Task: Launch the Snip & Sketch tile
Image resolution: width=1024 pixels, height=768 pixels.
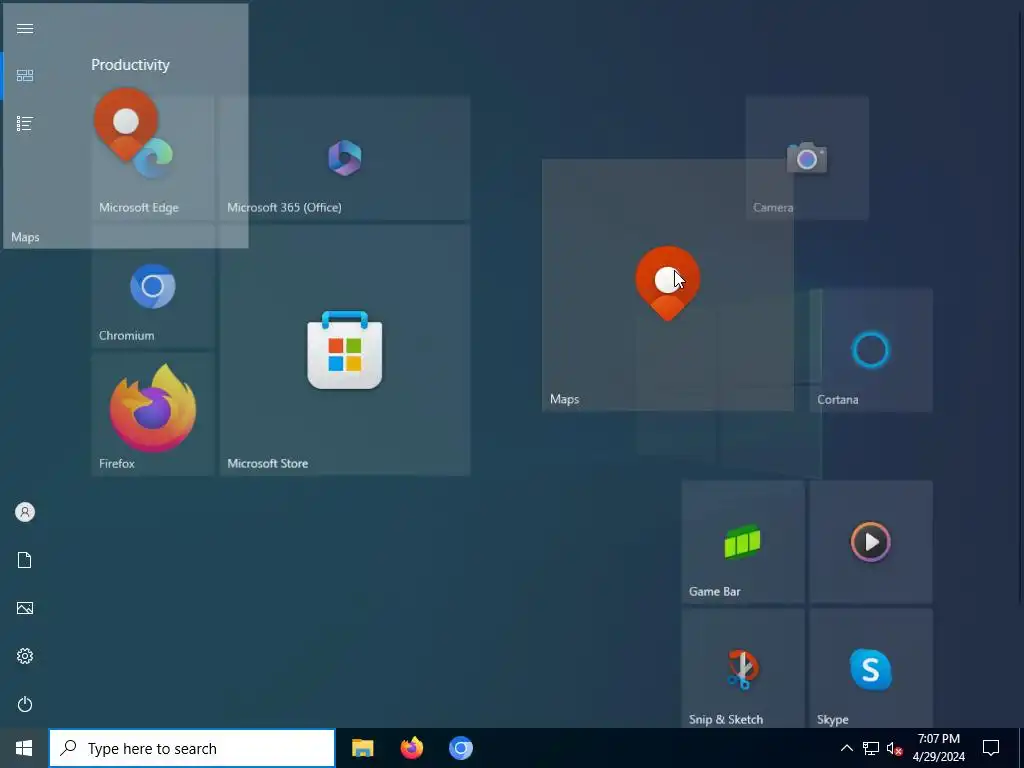Action: coord(743,669)
